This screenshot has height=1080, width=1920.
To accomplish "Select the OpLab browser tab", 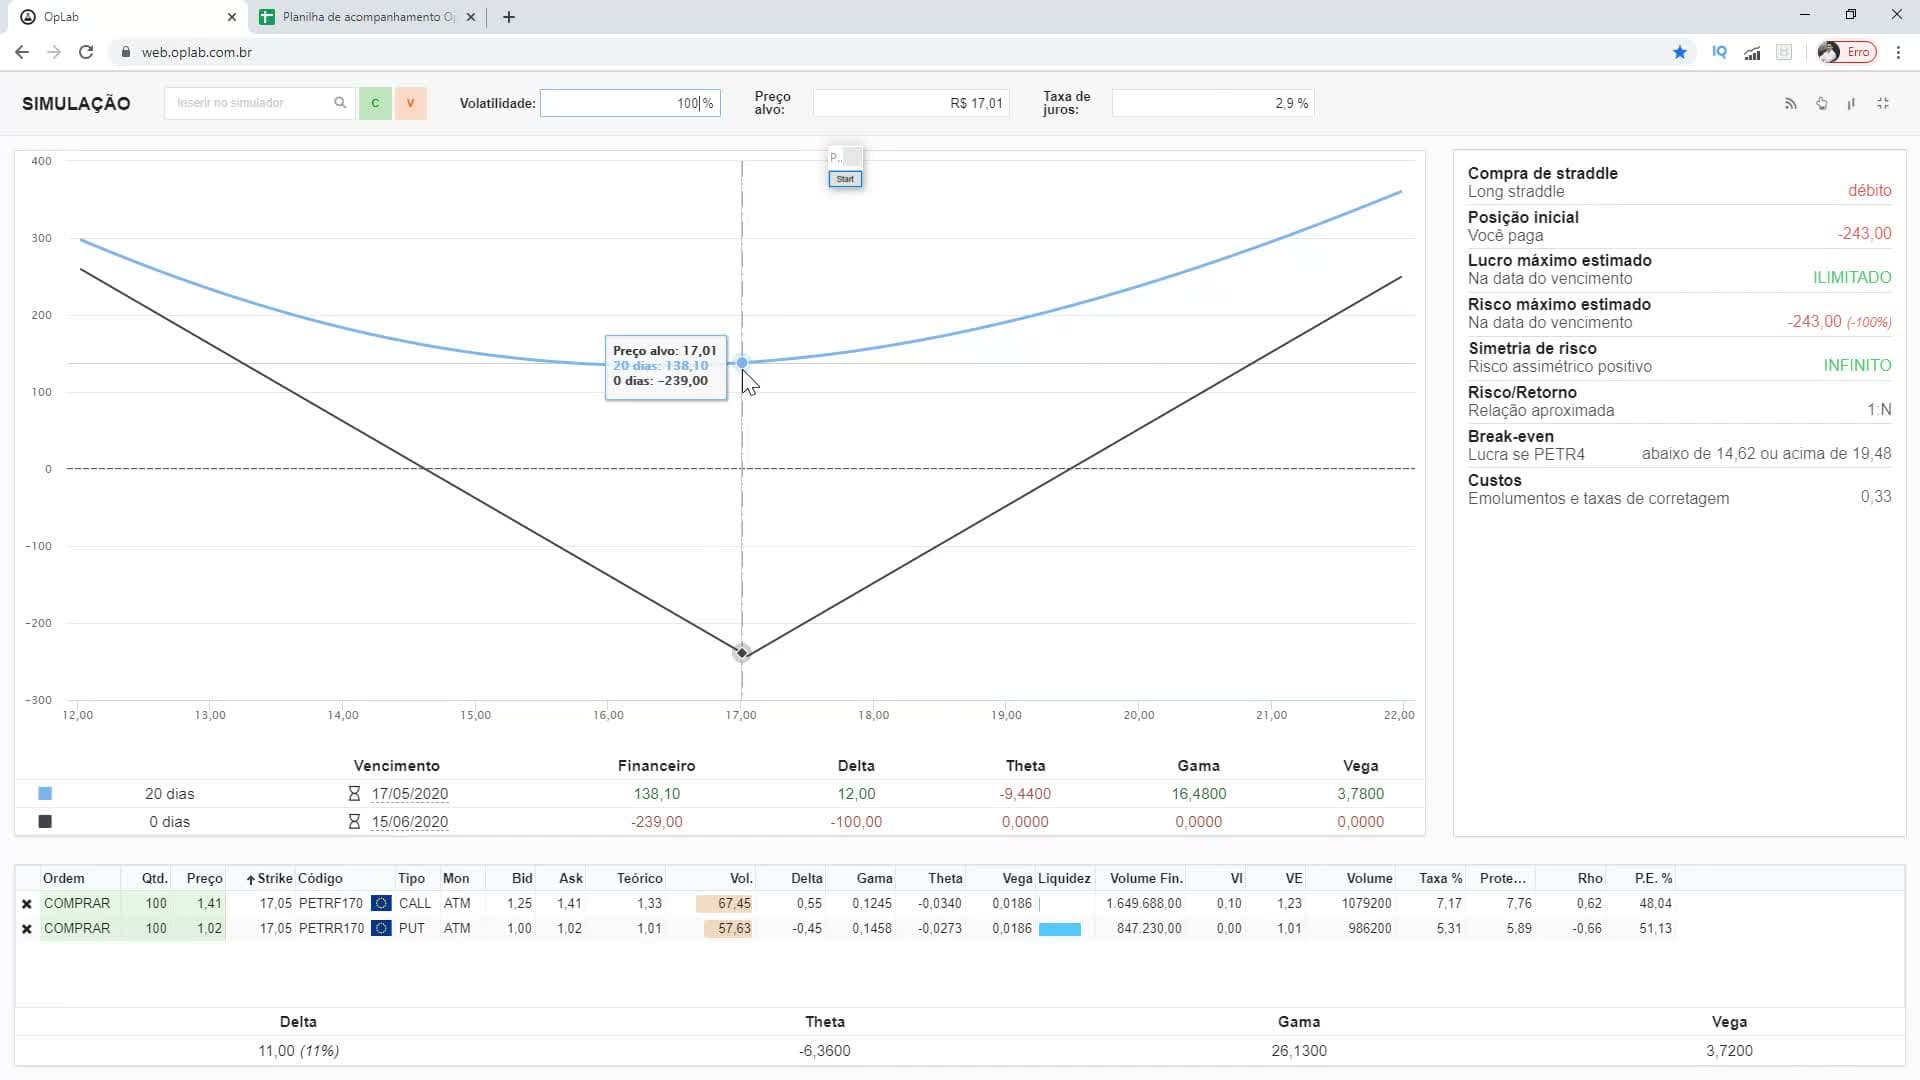I will (125, 17).
